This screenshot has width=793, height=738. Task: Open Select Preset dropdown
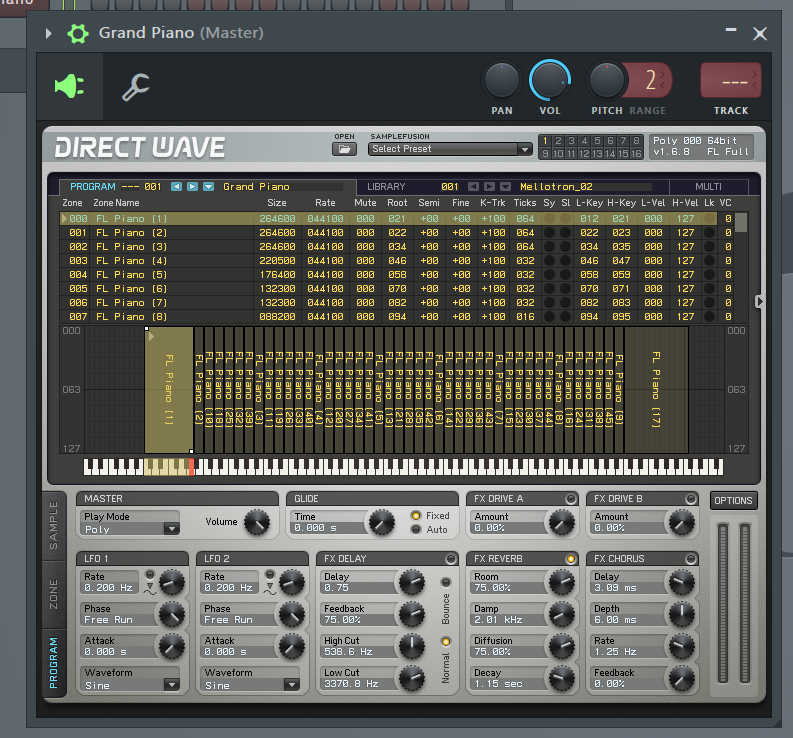(450, 149)
